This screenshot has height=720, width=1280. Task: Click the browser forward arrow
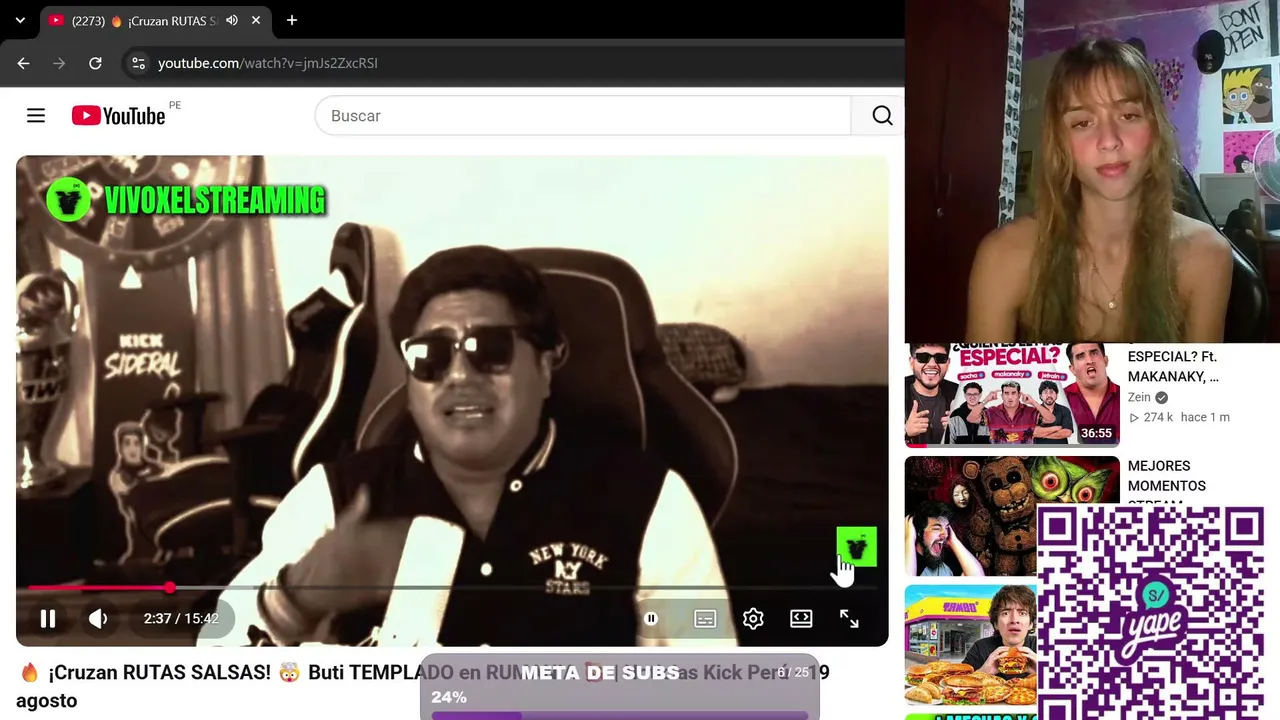pos(59,63)
